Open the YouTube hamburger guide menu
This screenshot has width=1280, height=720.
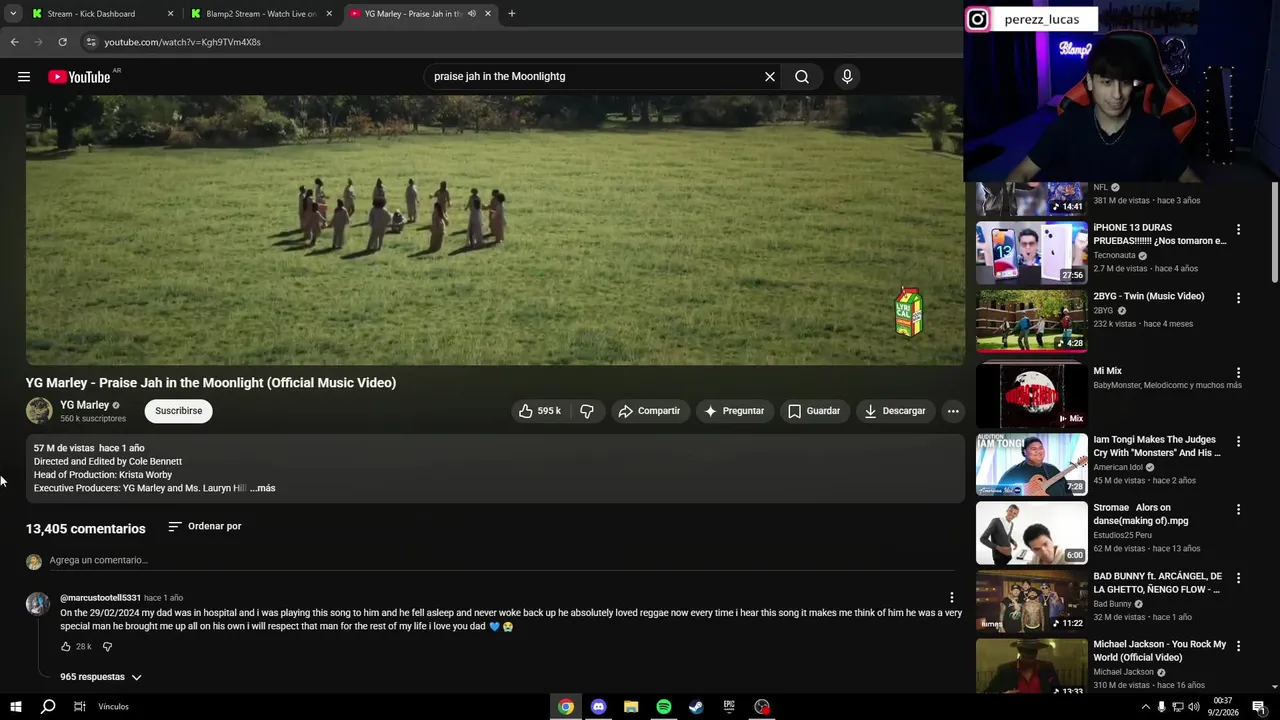coord(24,77)
